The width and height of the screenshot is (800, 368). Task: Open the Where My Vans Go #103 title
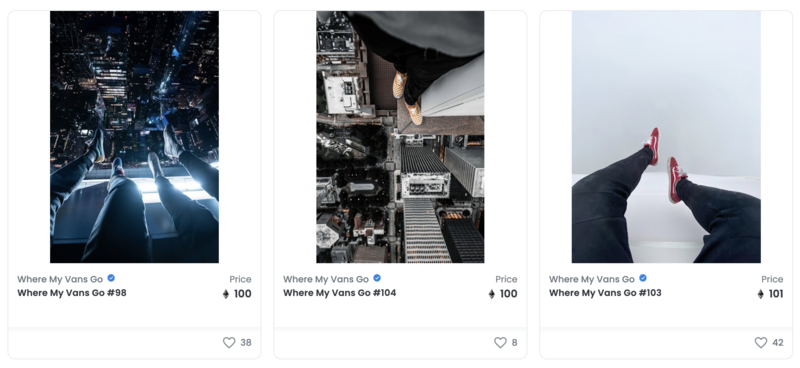coord(605,293)
